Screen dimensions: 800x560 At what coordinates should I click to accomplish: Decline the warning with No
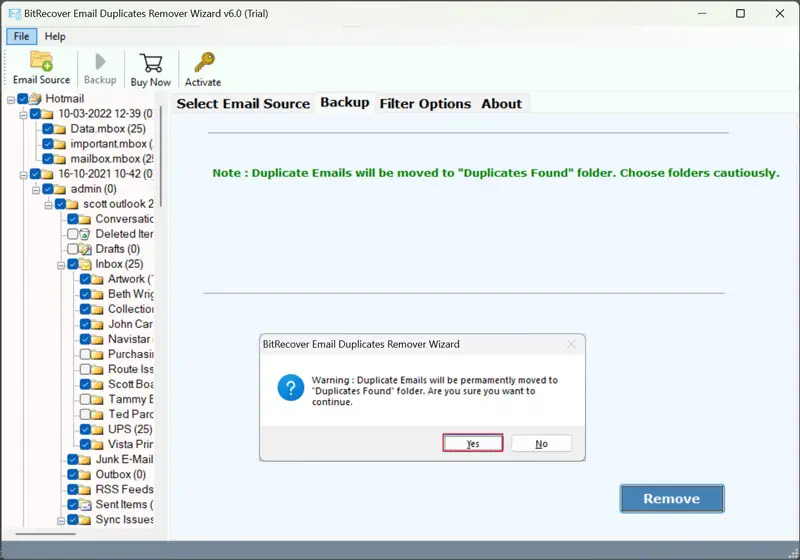[x=541, y=443]
